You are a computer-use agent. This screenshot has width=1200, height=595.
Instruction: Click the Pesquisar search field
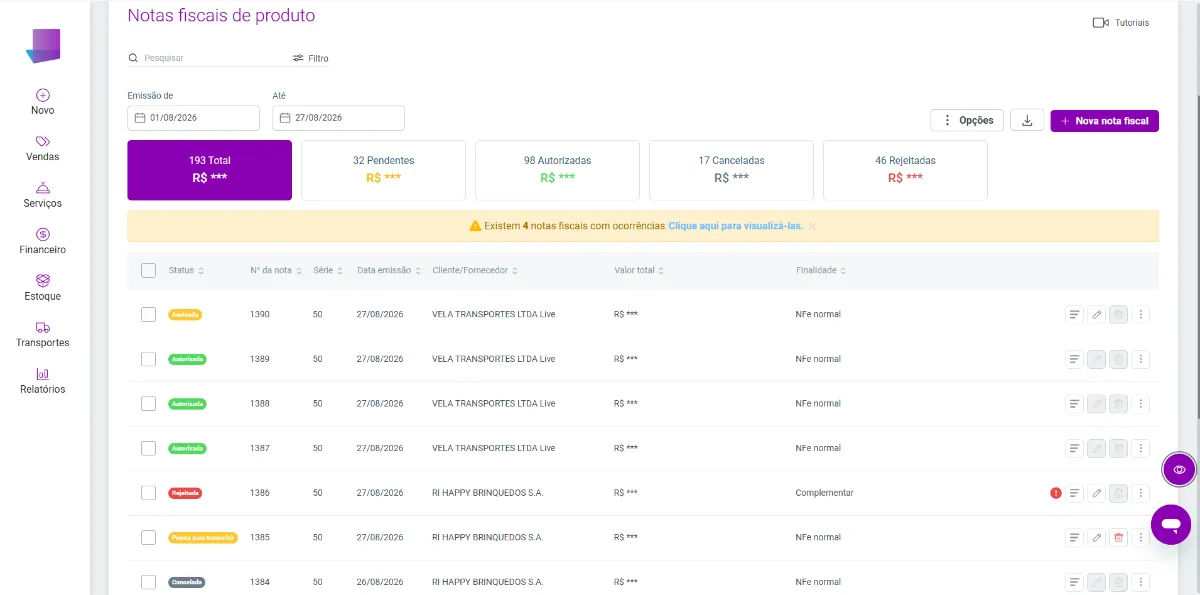pos(205,58)
